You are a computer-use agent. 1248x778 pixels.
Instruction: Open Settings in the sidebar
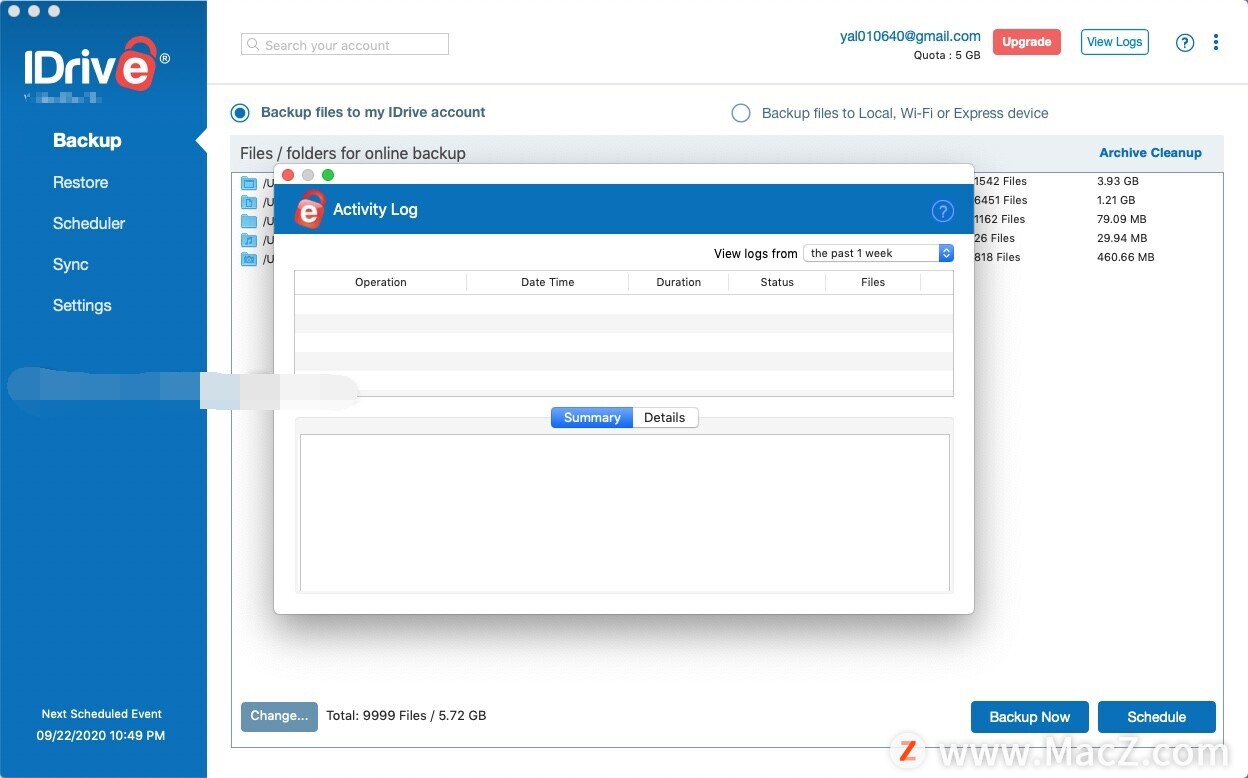(82, 305)
